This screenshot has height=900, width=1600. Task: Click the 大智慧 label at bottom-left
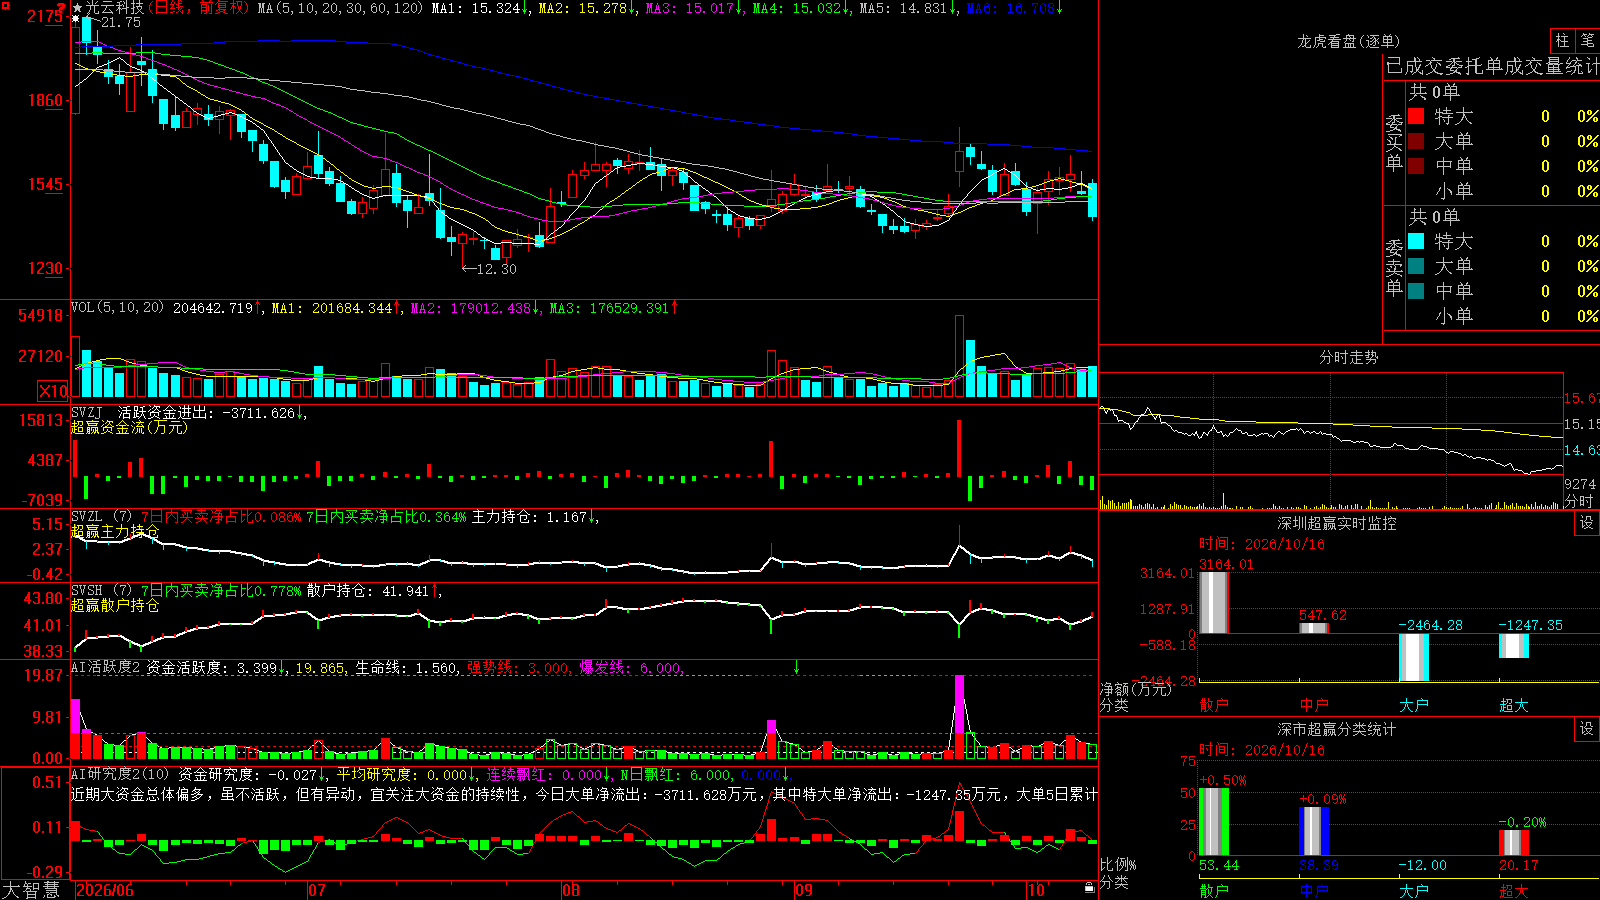coord(31,889)
